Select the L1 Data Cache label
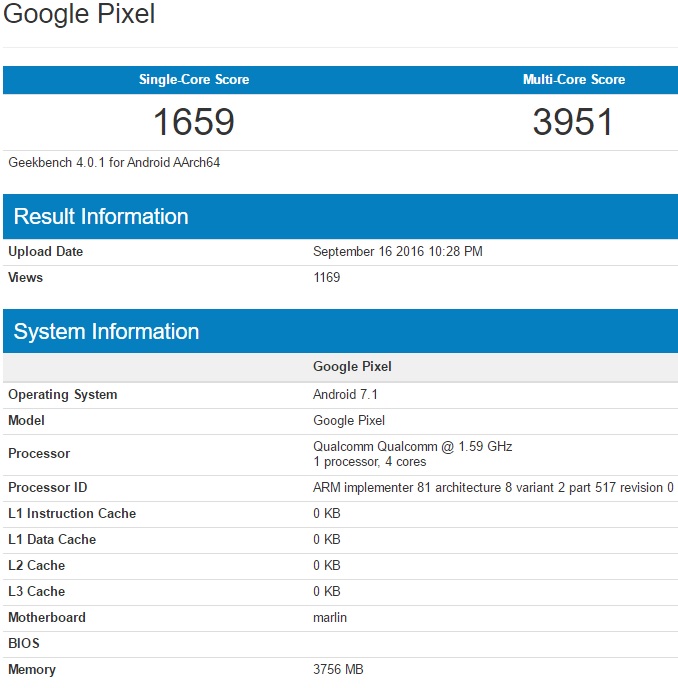Viewport: 678px width, 688px height. [52, 539]
